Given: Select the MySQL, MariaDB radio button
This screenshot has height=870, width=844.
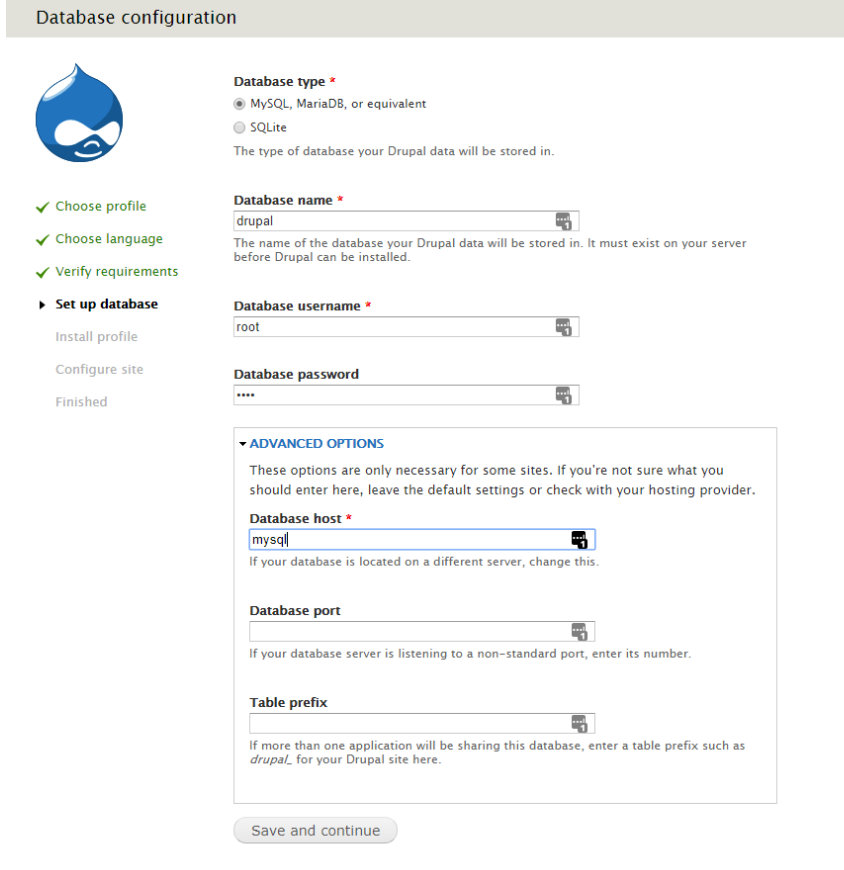Looking at the screenshot, I should (238, 103).
